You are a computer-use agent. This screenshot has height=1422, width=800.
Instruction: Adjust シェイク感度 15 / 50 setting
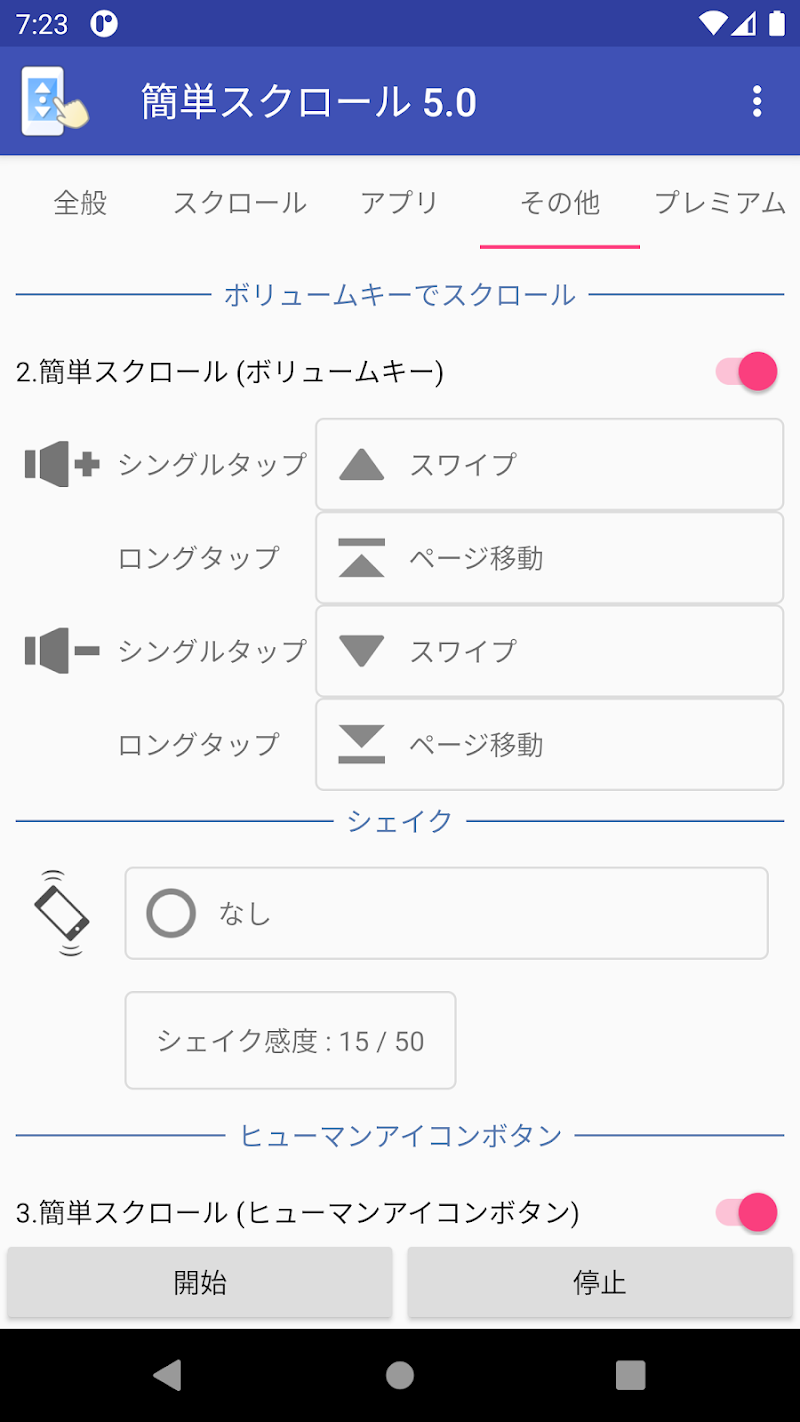pyautogui.click(x=290, y=1041)
